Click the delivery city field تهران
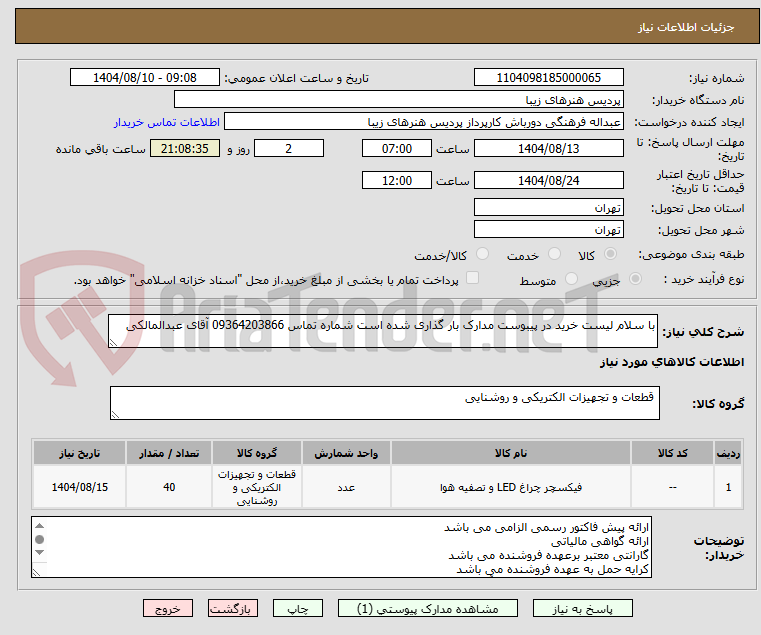The height and width of the screenshot is (635, 761). (548, 230)
